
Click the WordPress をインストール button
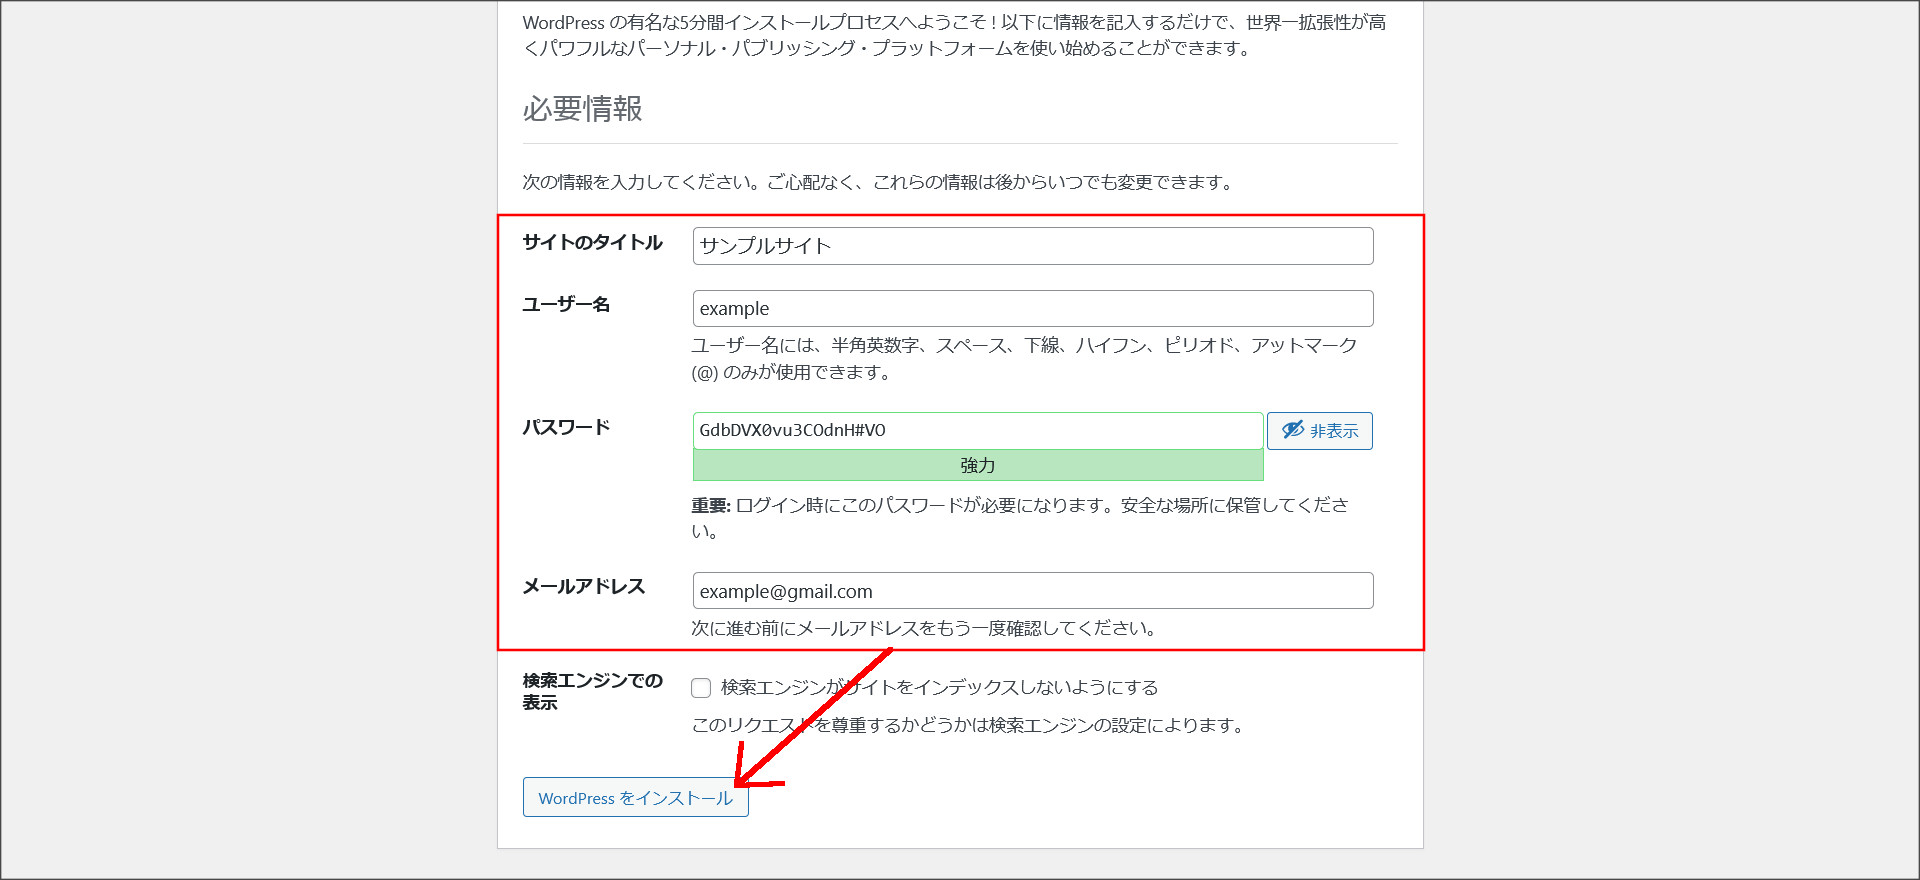(635, 798)
